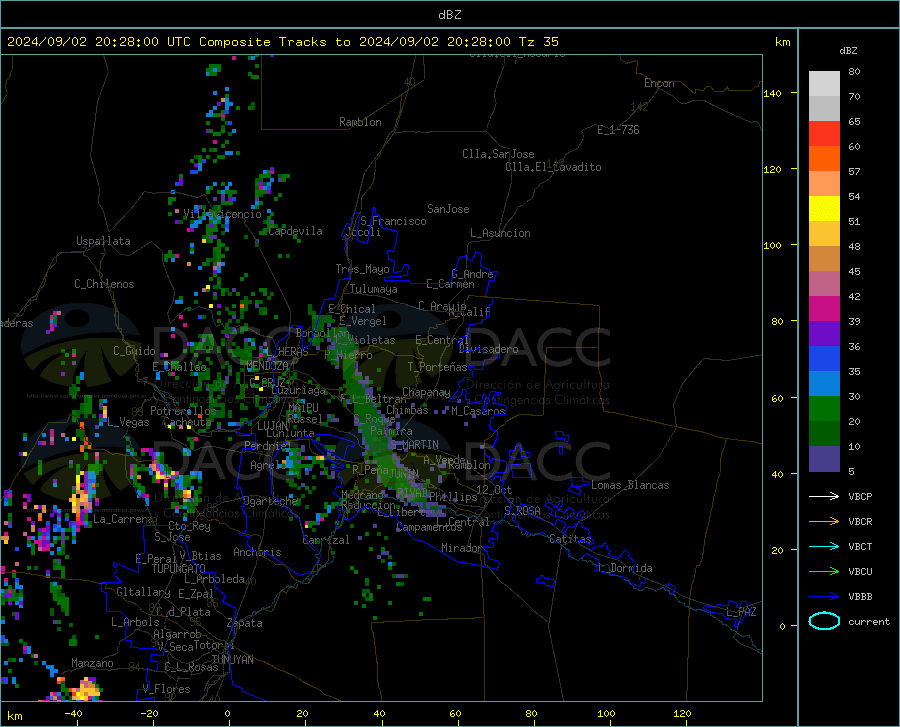Click the 'Capdevila' map label

pos(296,231)
